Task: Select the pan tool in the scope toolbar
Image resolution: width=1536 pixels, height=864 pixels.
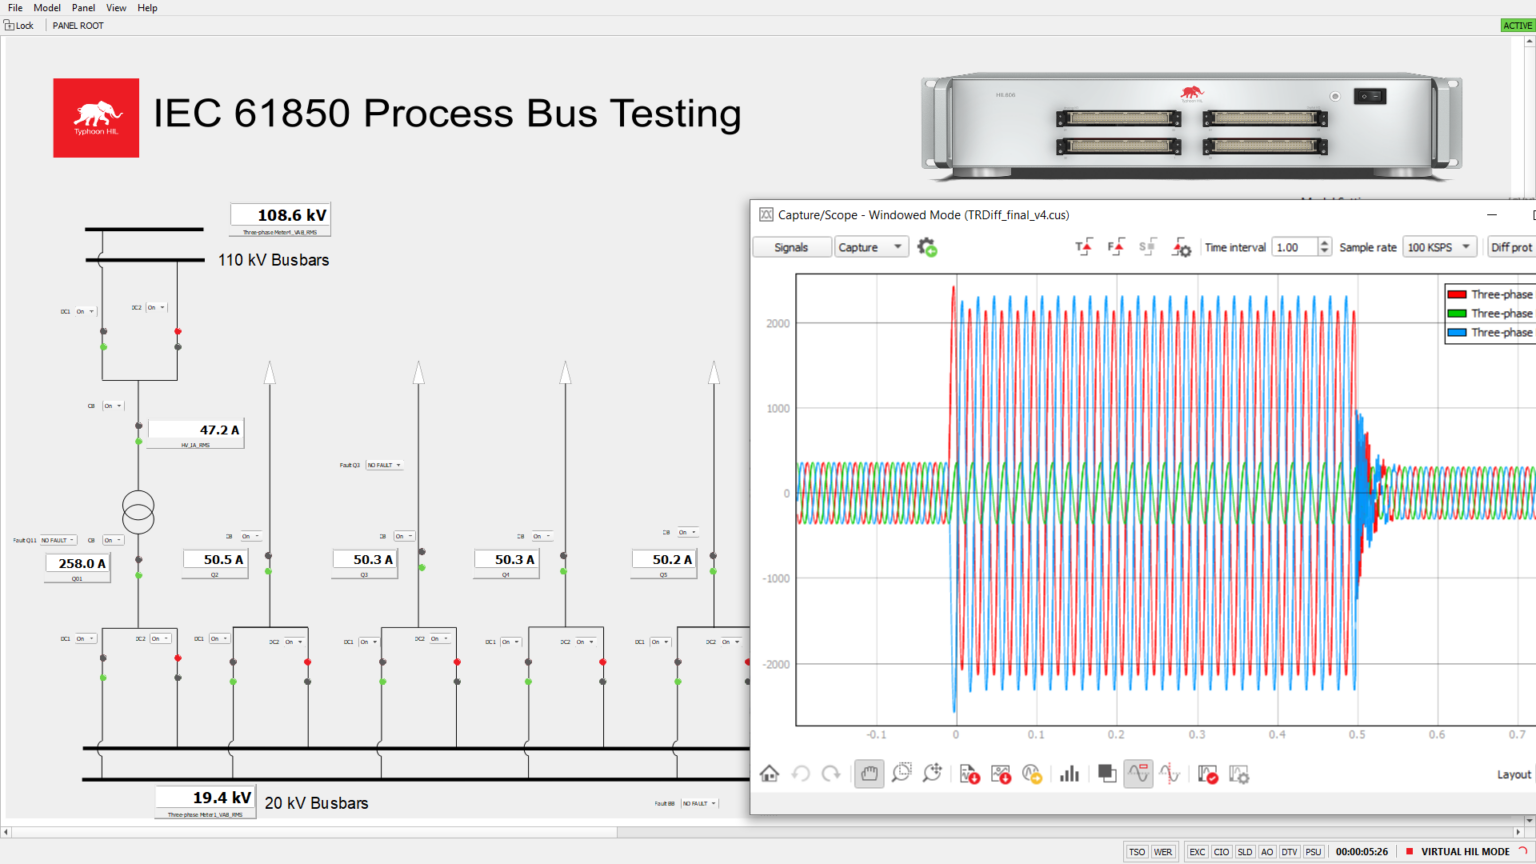Action: tap(869, 773)
